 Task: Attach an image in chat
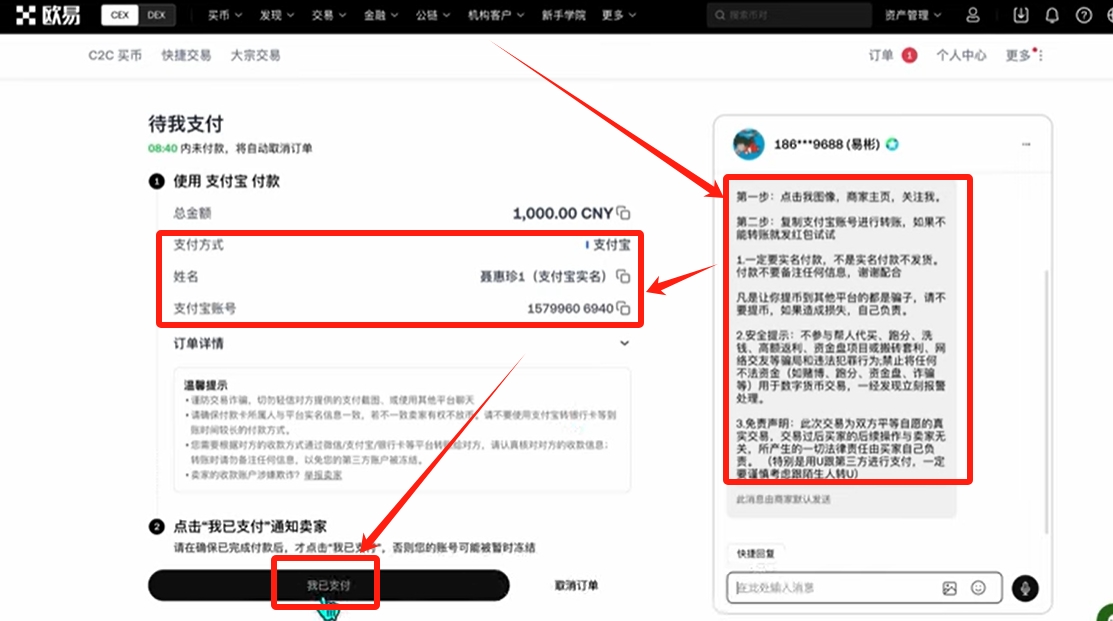[950, 588]
